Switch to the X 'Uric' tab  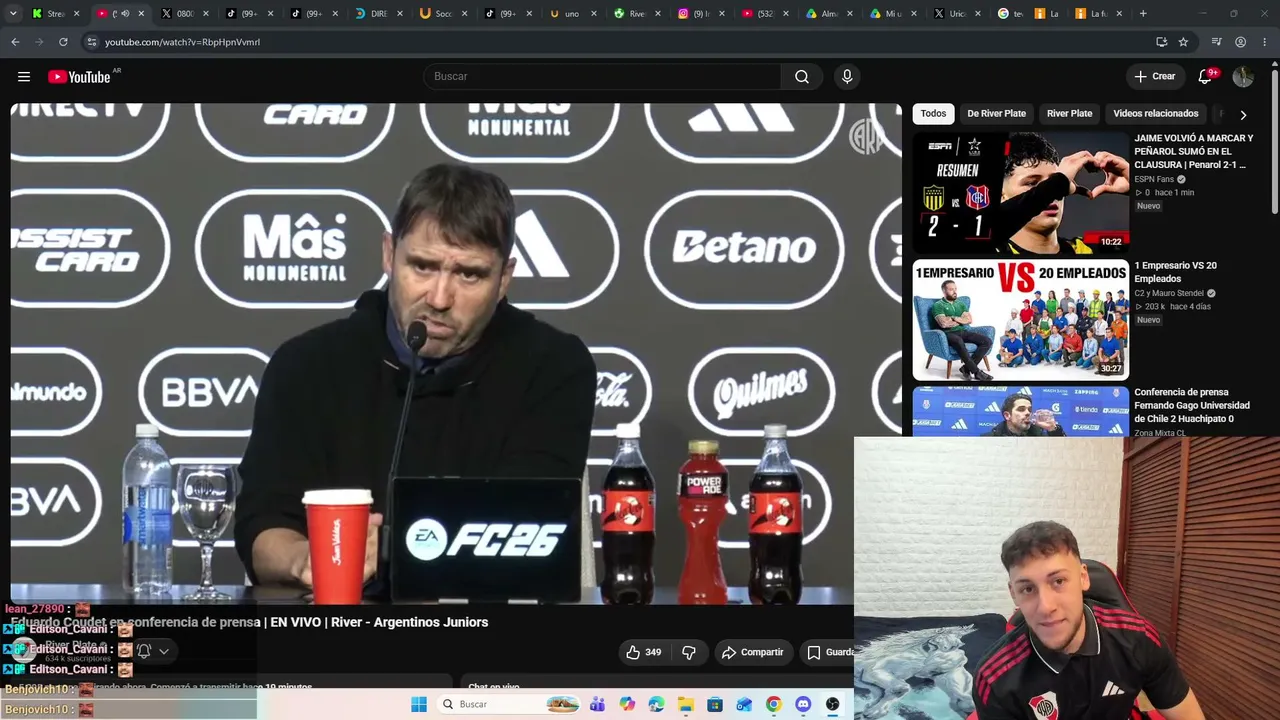[959, 14]
